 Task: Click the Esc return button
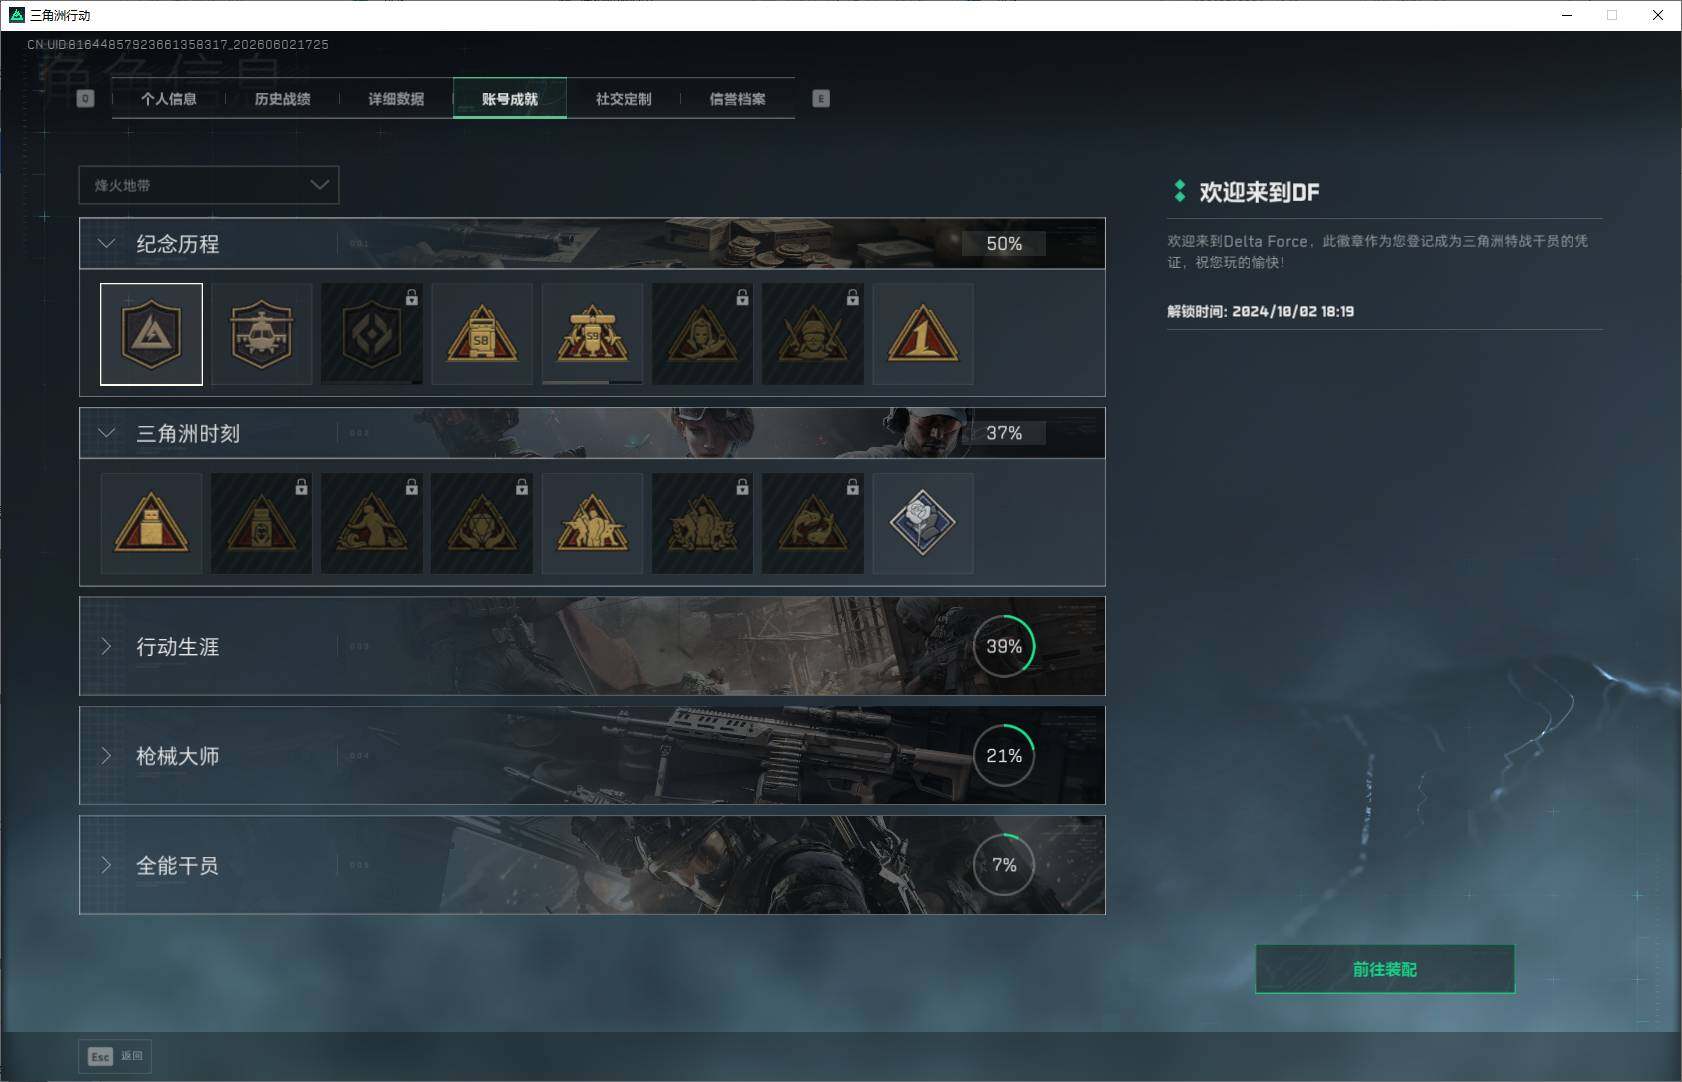tap(115, 1056)
